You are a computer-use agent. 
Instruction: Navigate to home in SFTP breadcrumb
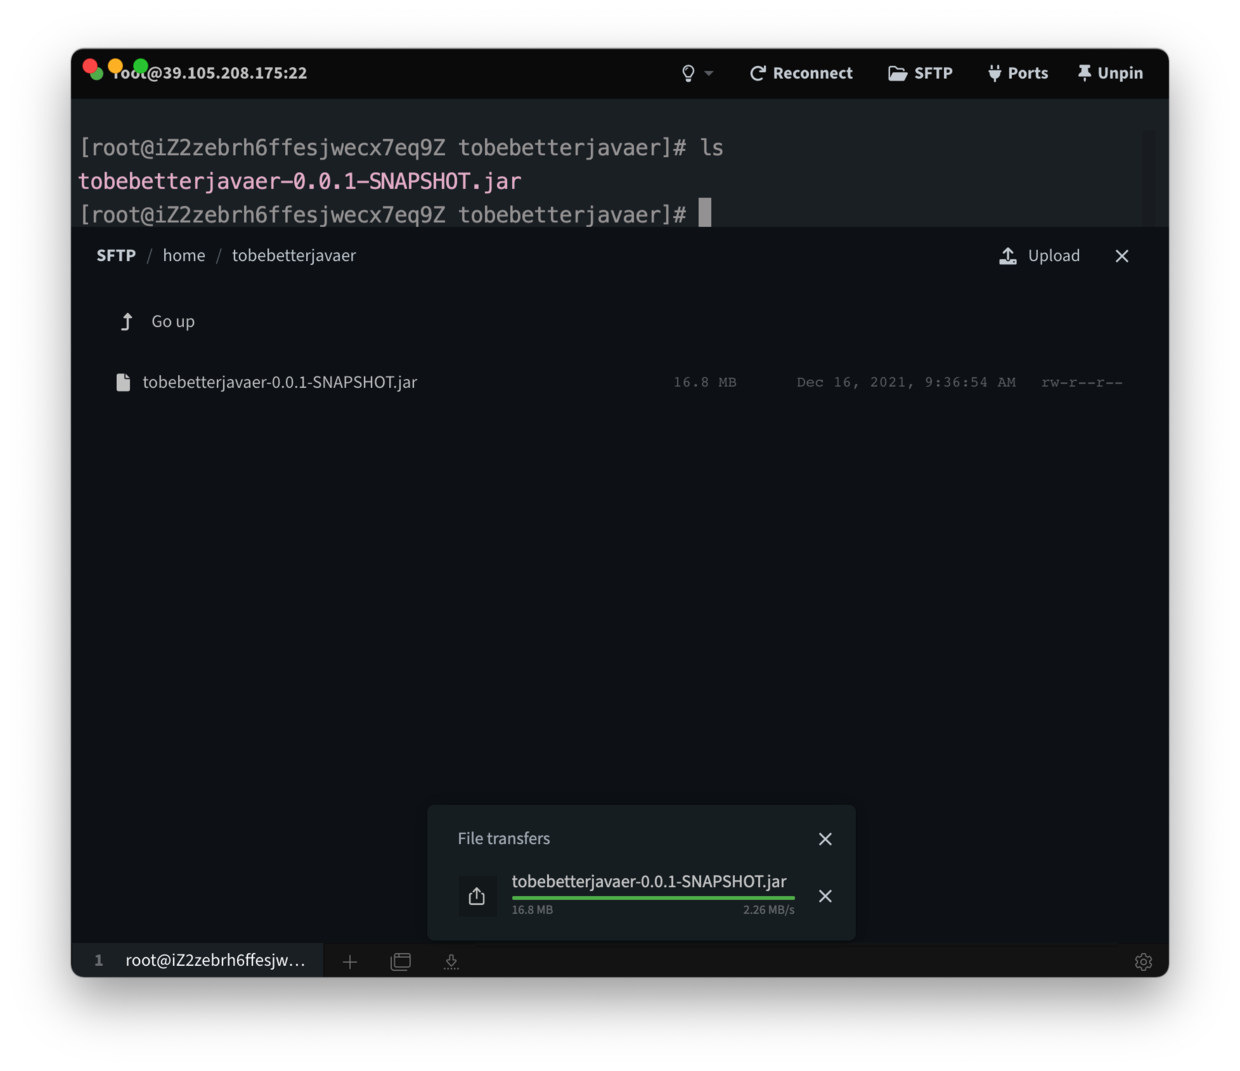(183, 255)
